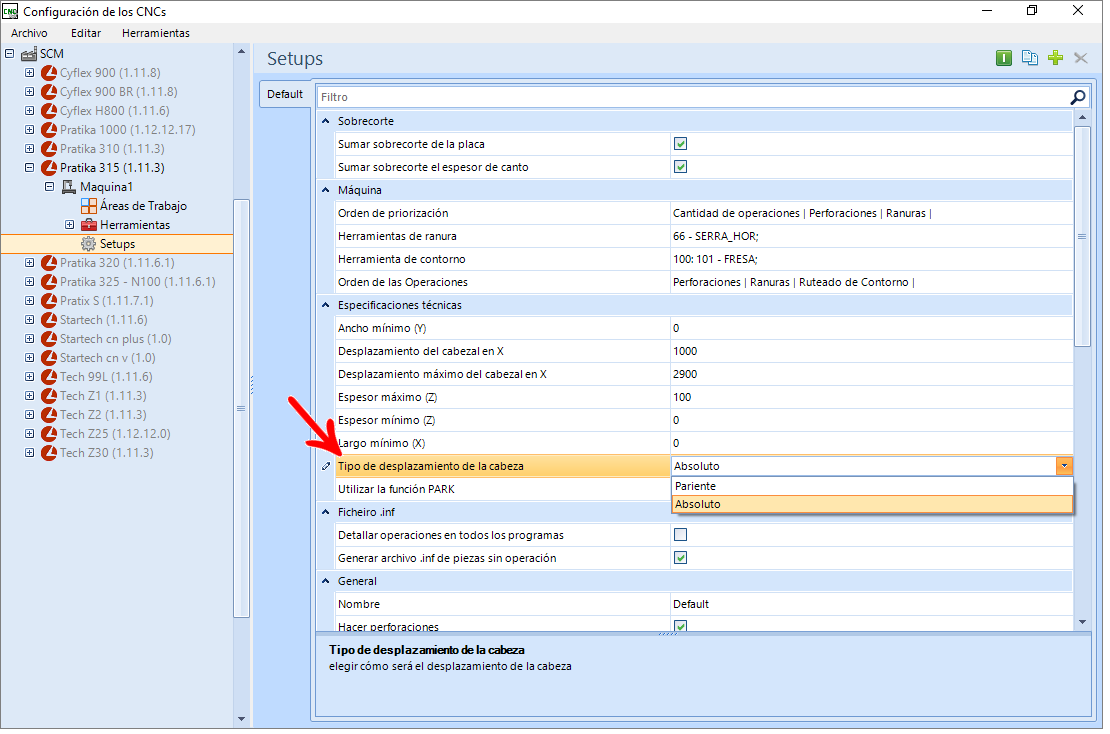
Task: Click the Tech Z25 machine icon
Action: pyautogui.click(x=49, y=434)
